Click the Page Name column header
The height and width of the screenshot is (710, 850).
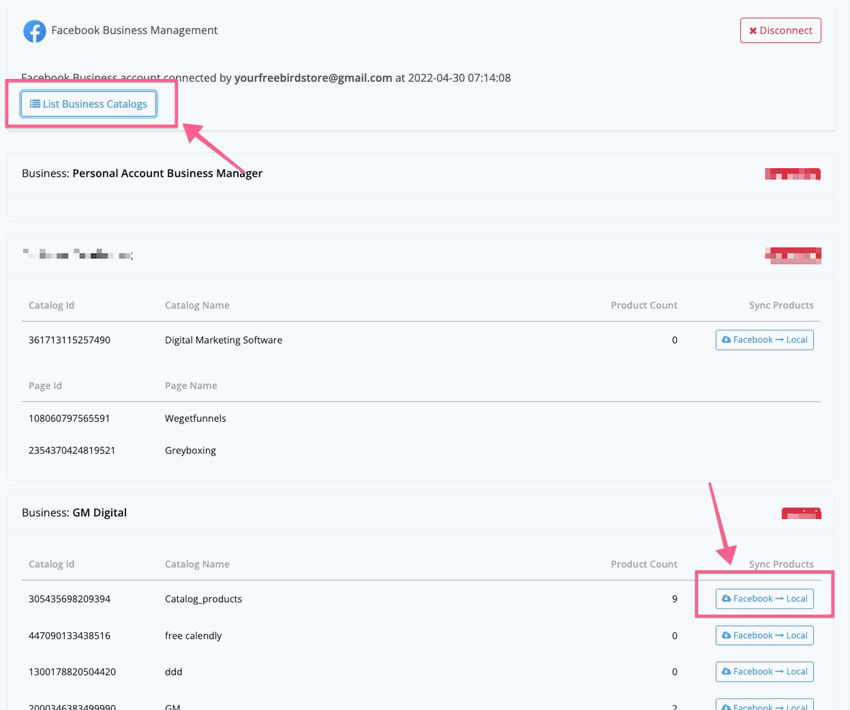[191, 385]
